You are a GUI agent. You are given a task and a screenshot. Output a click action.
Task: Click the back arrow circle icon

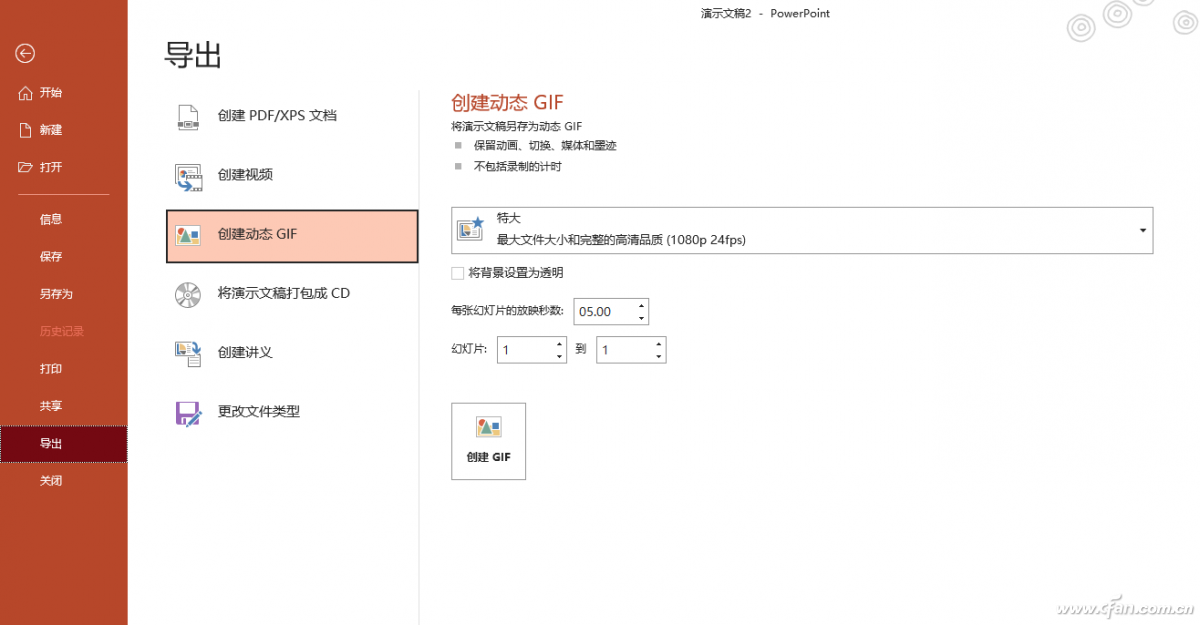coord(25,54)
